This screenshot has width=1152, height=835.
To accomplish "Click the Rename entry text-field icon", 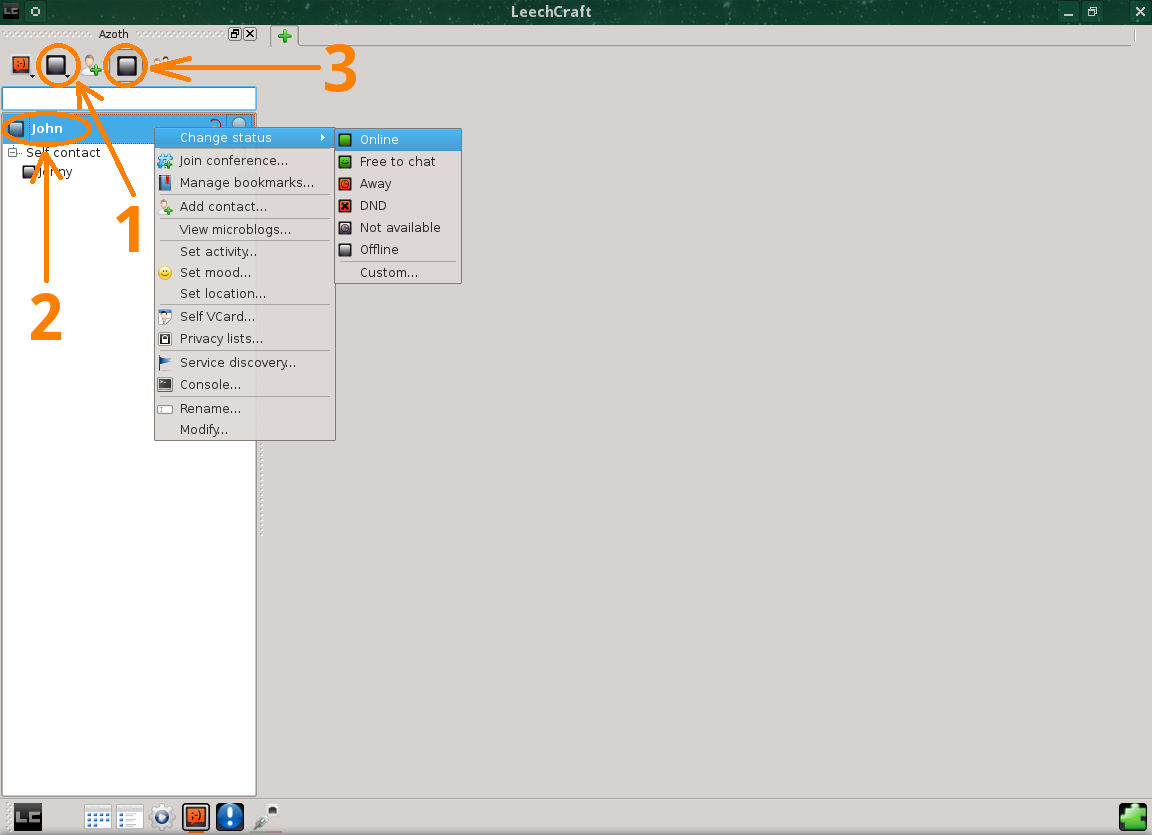I will pyautogui.click(x=165, y=409).
